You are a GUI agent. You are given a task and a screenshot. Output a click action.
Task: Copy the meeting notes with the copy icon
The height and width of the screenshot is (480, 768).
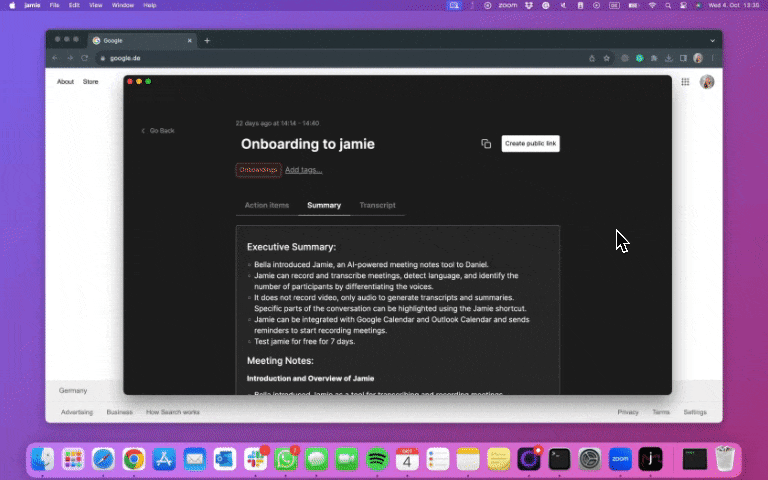click(486, 144)
